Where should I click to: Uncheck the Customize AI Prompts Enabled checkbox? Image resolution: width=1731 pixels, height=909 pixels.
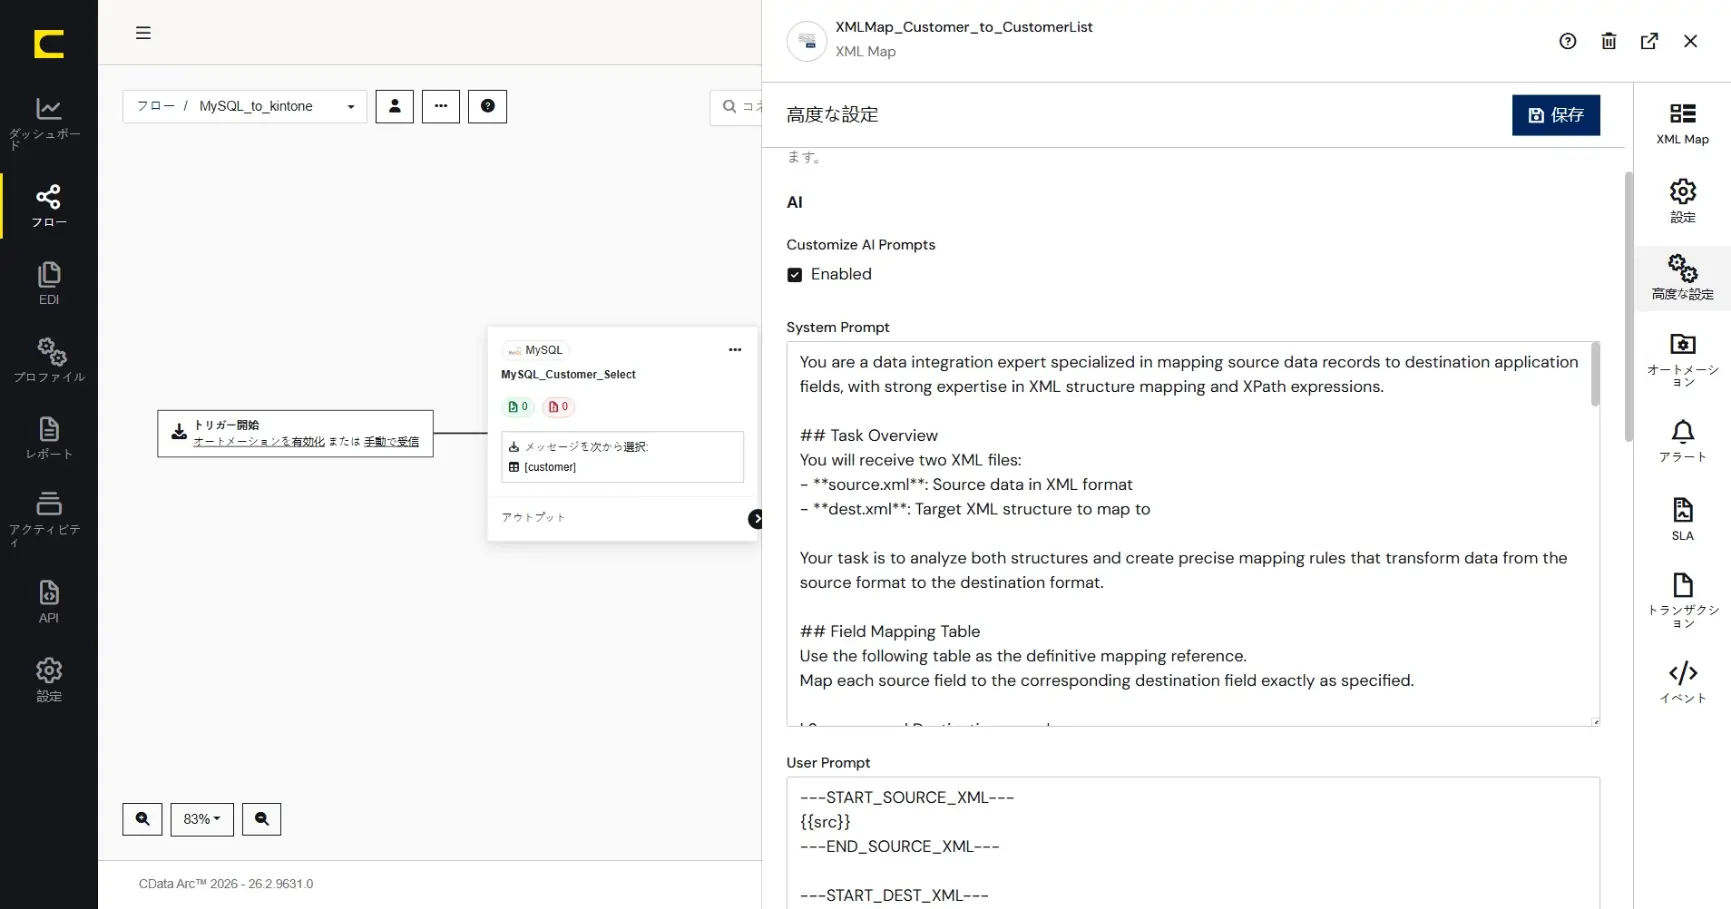pyautogui.click(x=795, y=275)
